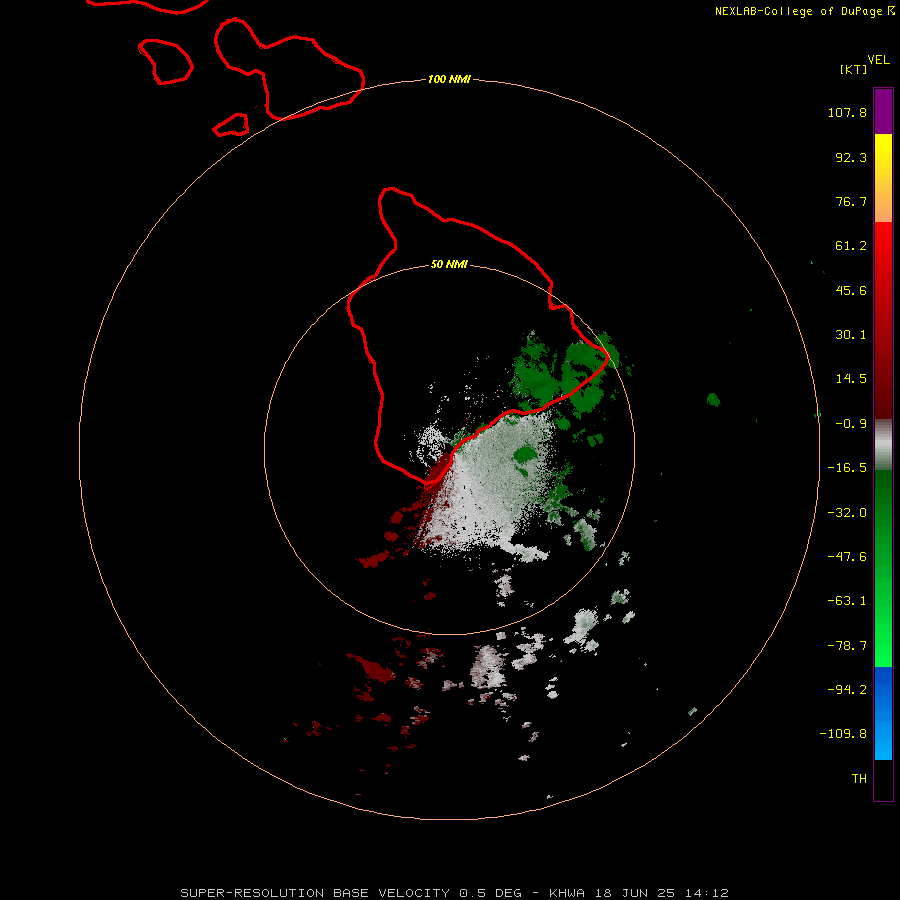Click the purple segment of the velocity color bar
This screenshot has width=900, height=900.
tap(883, 111)
